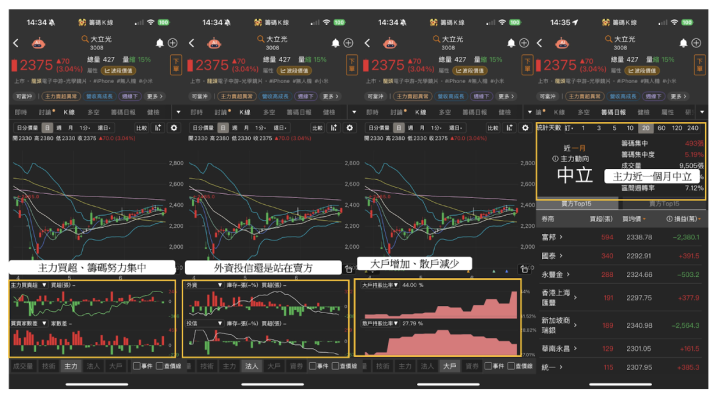Screen dimensions: 720x403
Task: Open the 富邦 broker row
Action: (x=621, y=237)
